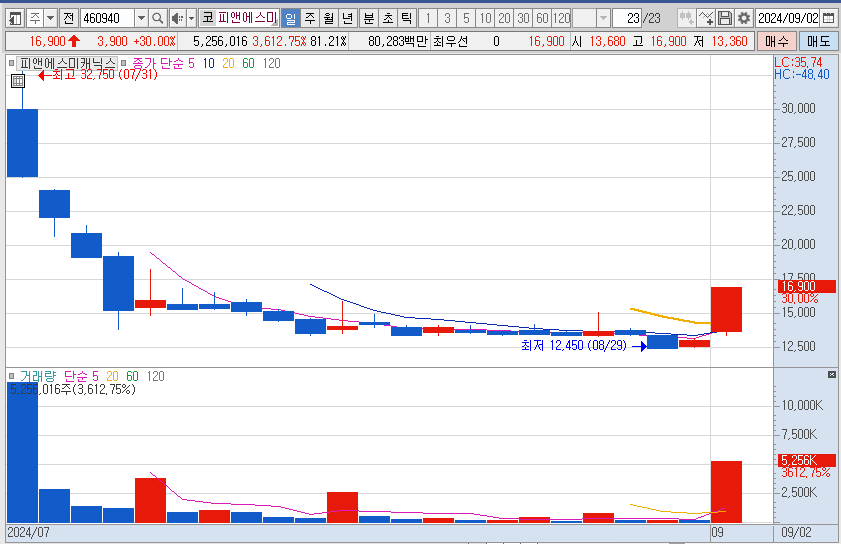The width and height of the screenshot is (841, 544).
Task: Click the trade amount 80,283백만
Action: pos(398,41)
